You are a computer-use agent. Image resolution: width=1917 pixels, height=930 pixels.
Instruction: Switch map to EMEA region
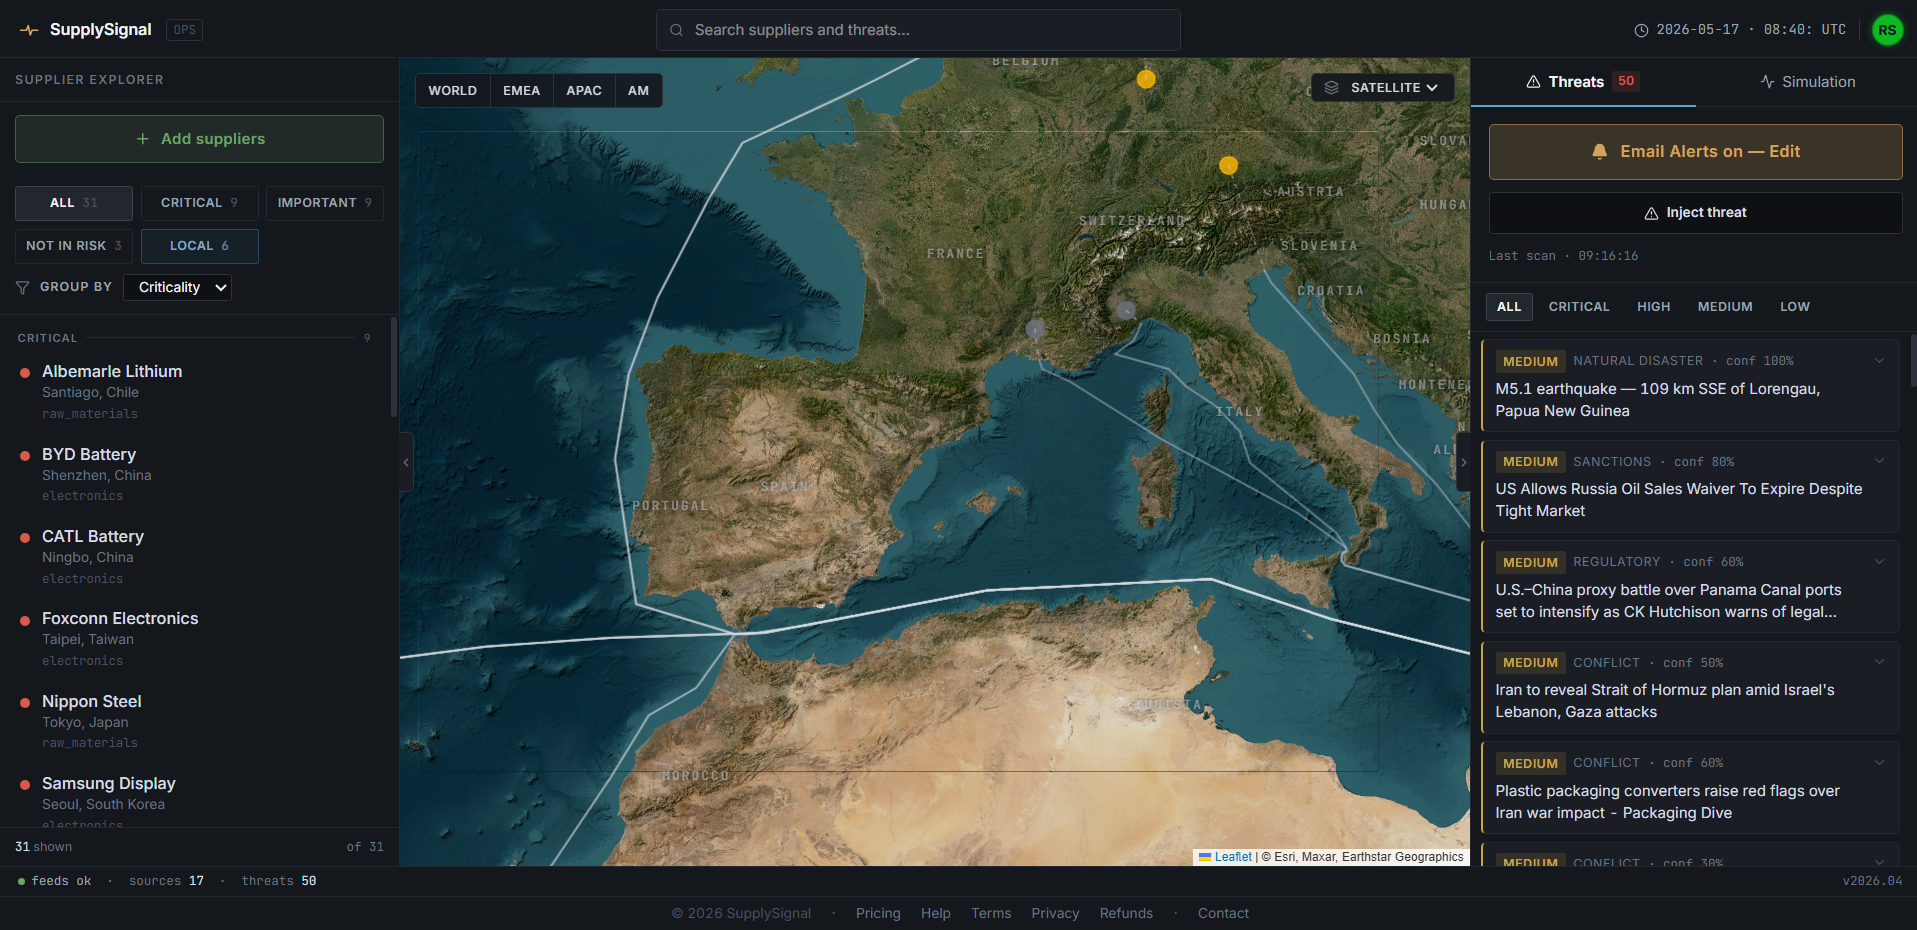click(x=521, y=91)
